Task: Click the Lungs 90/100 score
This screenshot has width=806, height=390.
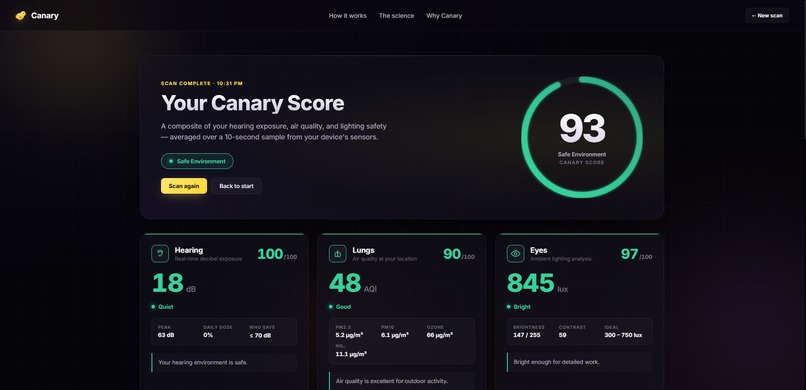Action: (x=459, y=254)
